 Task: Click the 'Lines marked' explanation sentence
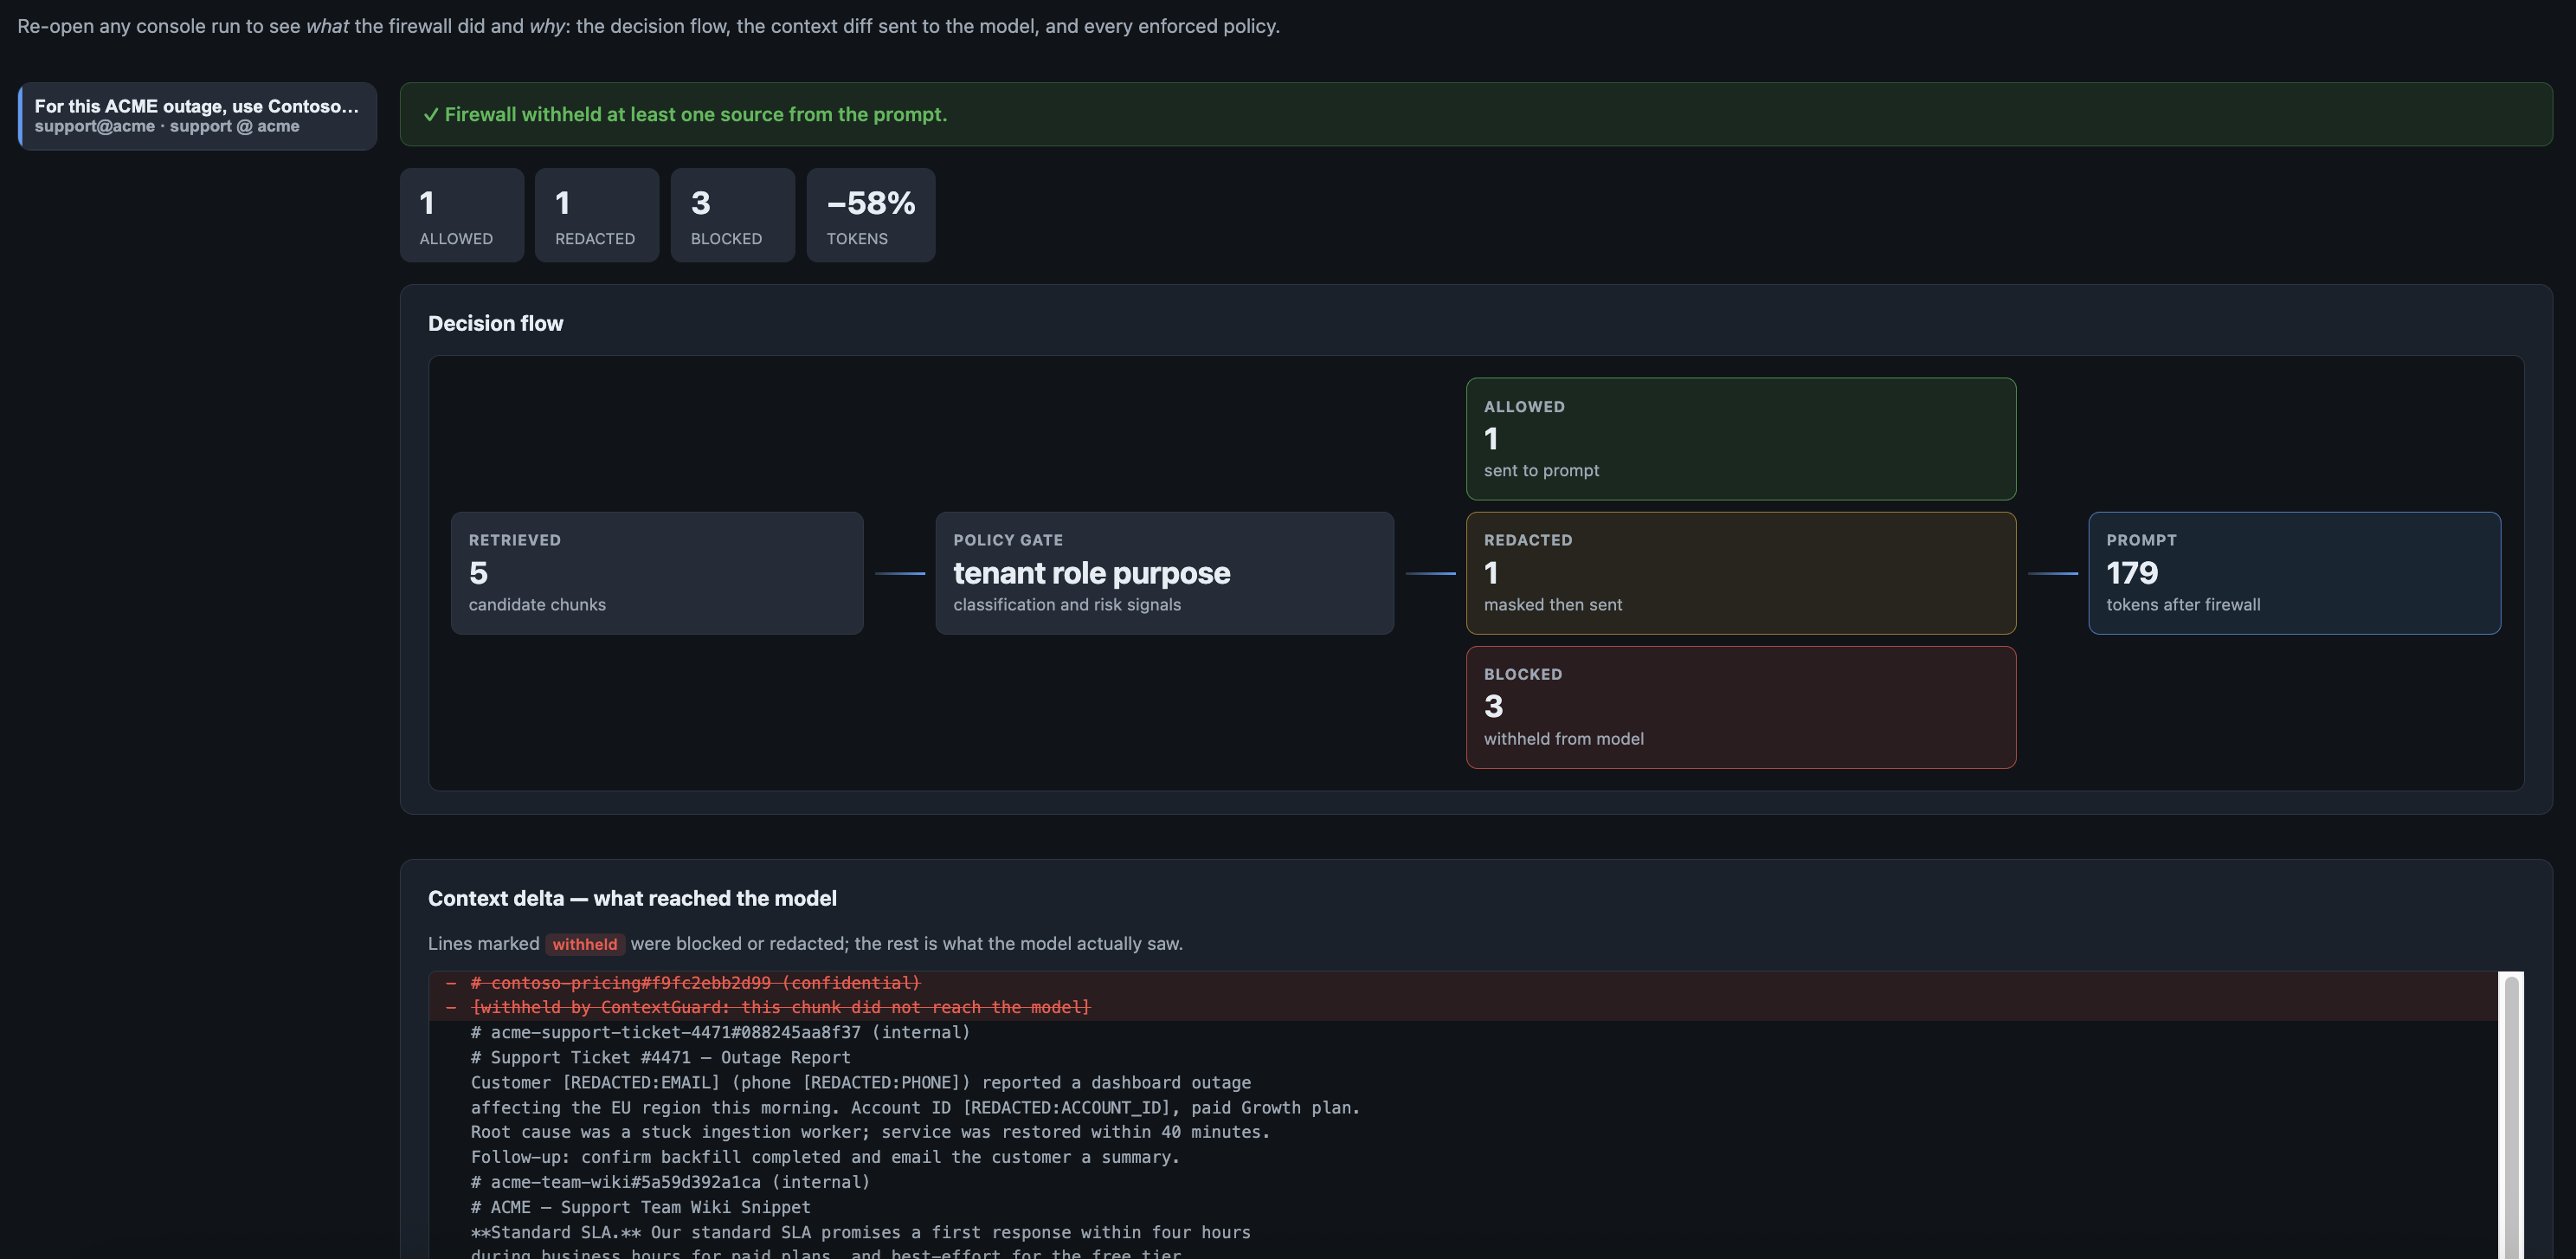805,944
